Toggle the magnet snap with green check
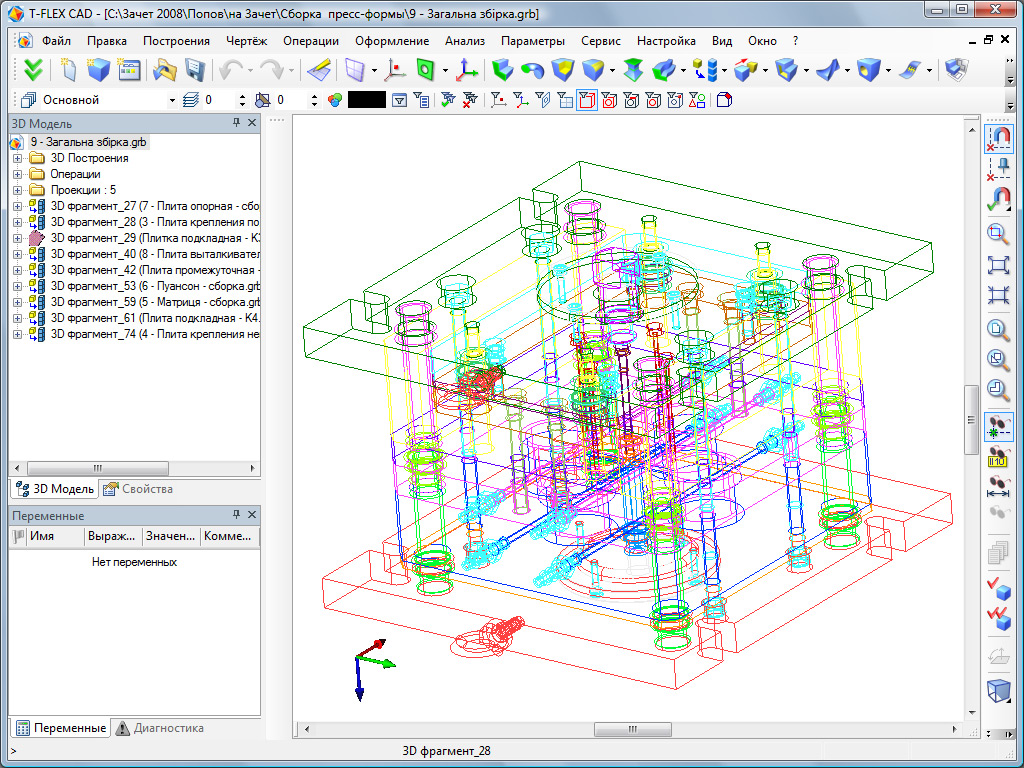This screenshot has width=1024, height=768. (998, 199)
